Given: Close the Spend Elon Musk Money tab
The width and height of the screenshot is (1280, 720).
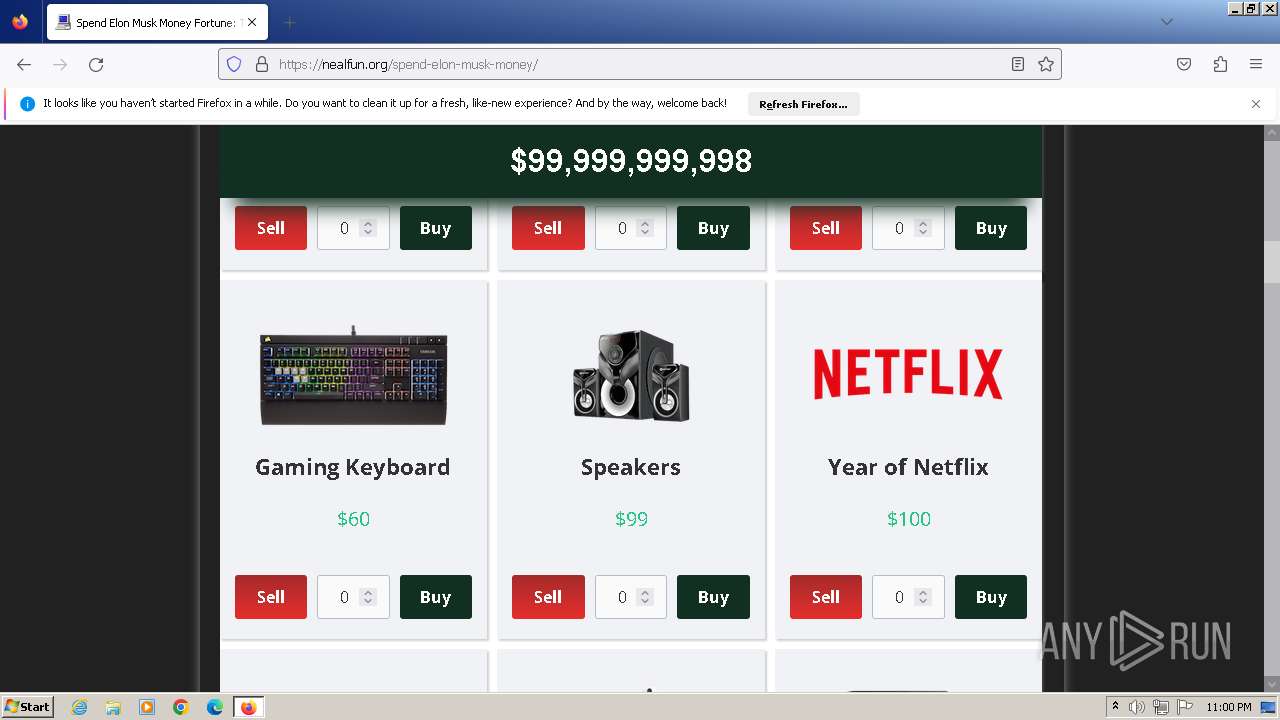Looking at the screenshot, I should click(251, 22).
